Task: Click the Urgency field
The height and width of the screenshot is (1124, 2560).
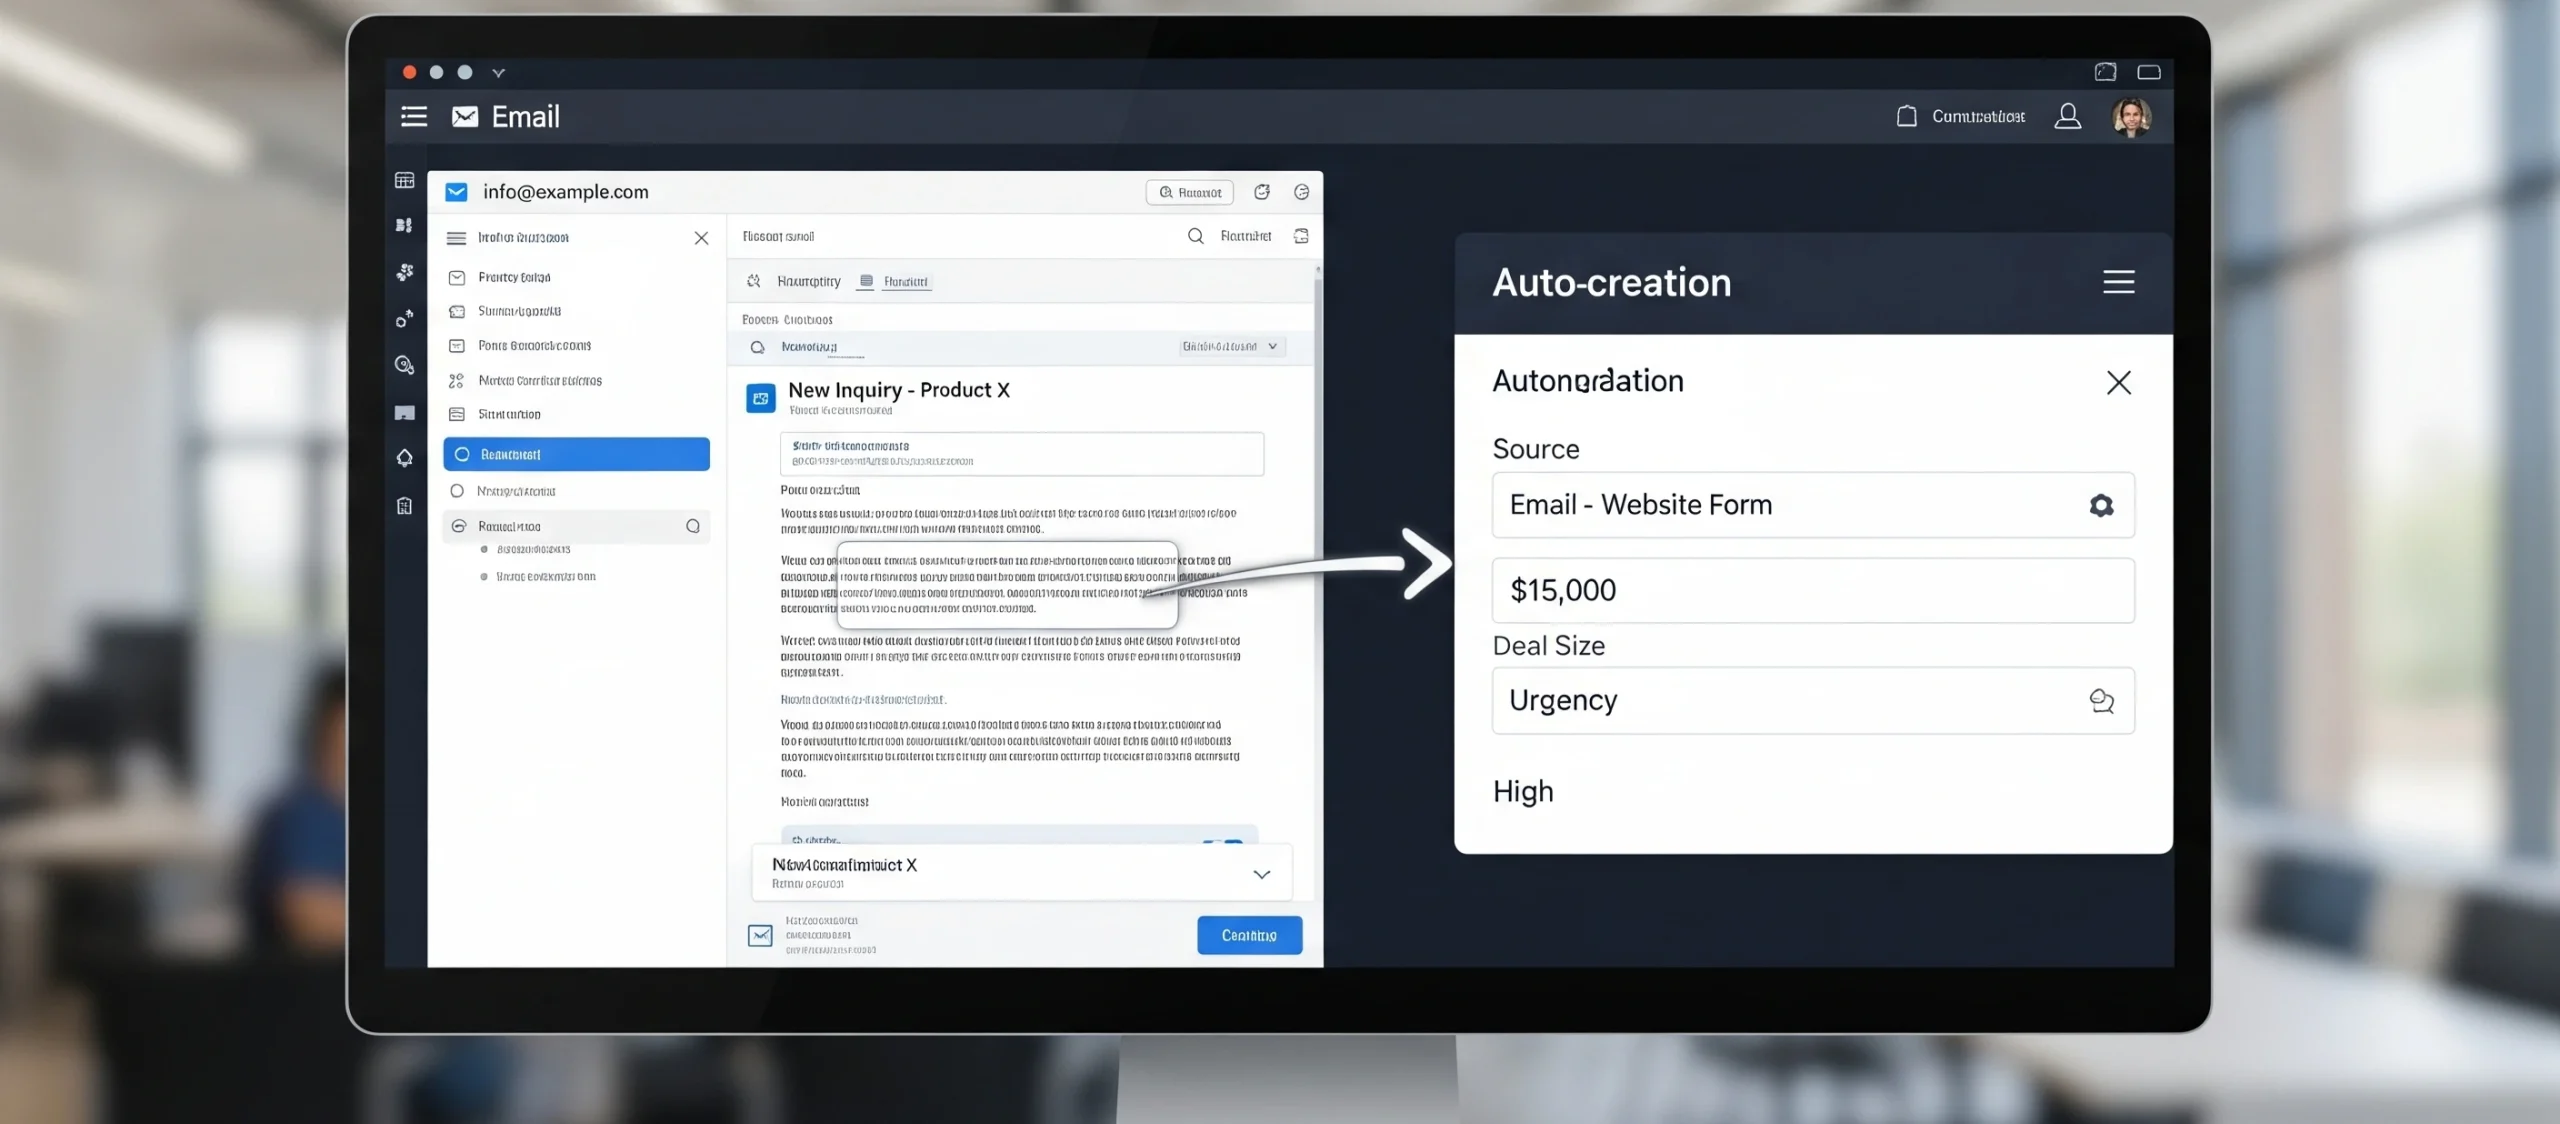Action: pos(1813,700)
